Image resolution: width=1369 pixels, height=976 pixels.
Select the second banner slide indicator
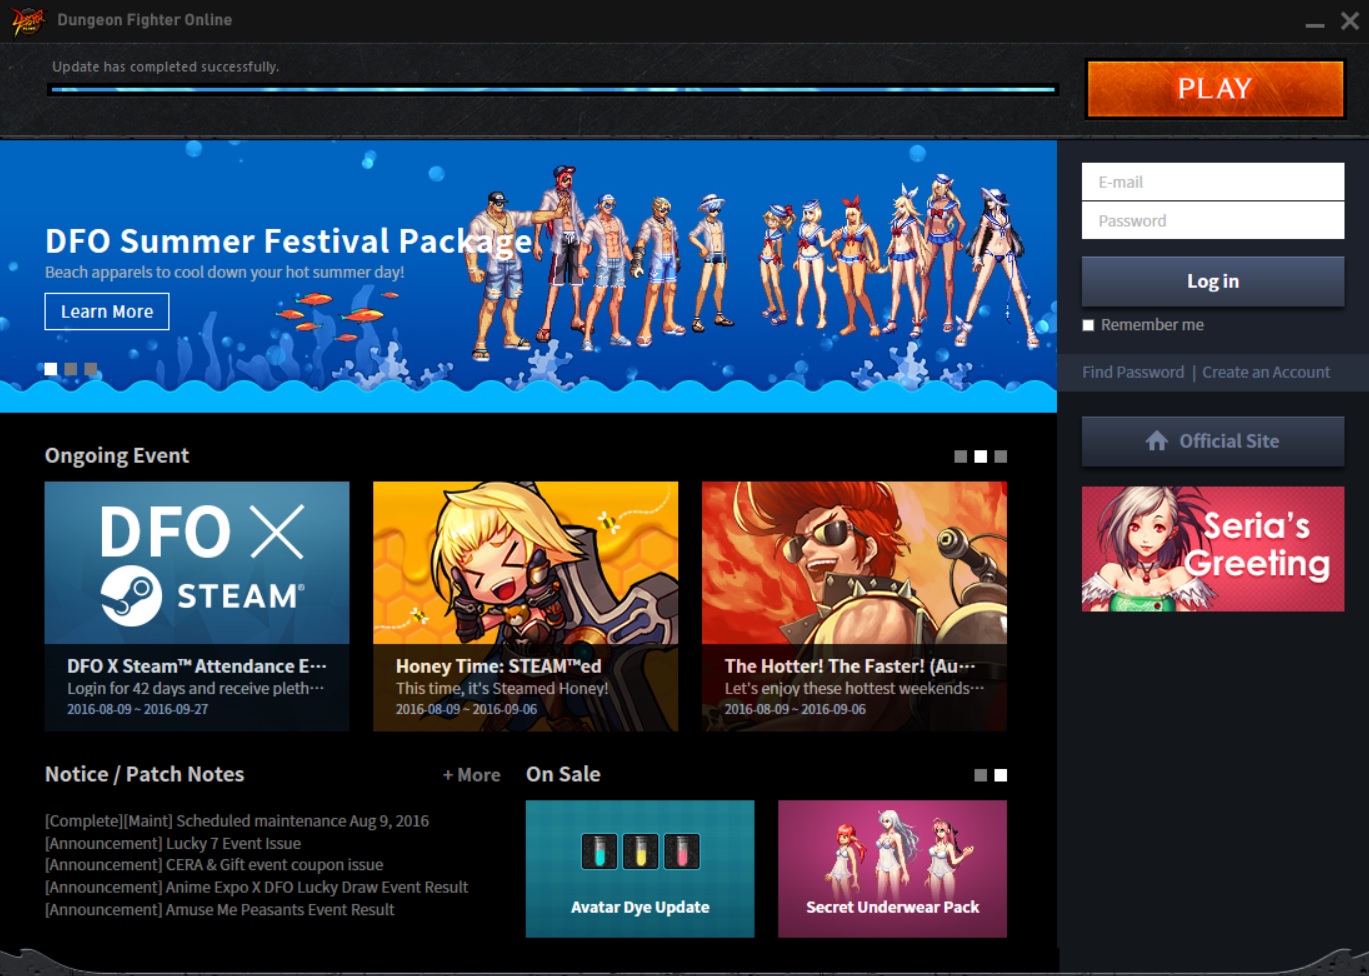[71, 369]
